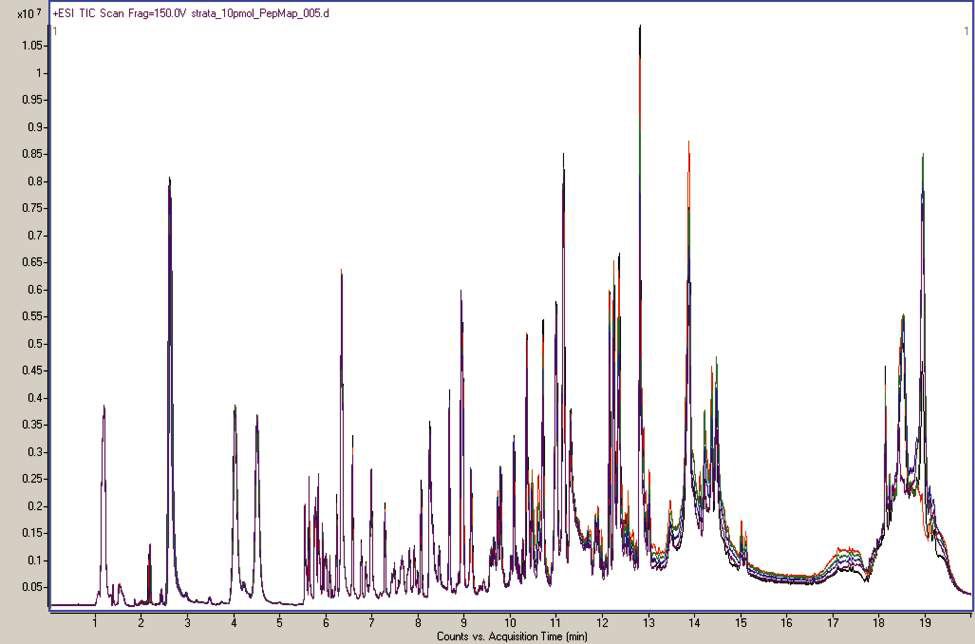
Task: Click y-axis tick label 0.6
Action: point(33,289)
